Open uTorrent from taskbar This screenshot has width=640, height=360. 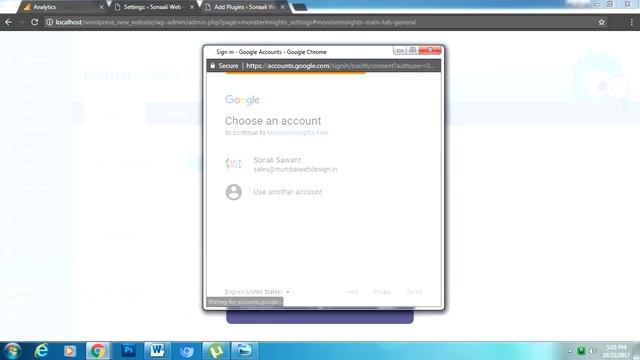click(216, 351)
